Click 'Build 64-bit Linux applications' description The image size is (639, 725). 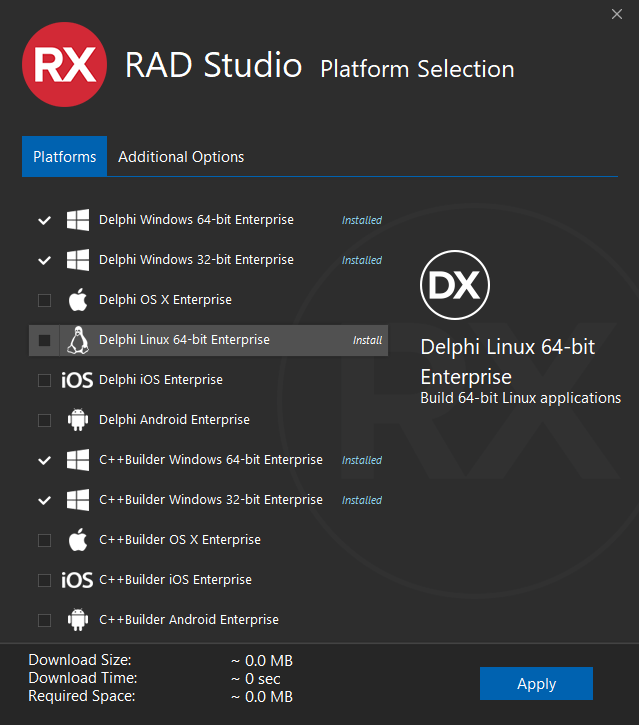[521, 398]
